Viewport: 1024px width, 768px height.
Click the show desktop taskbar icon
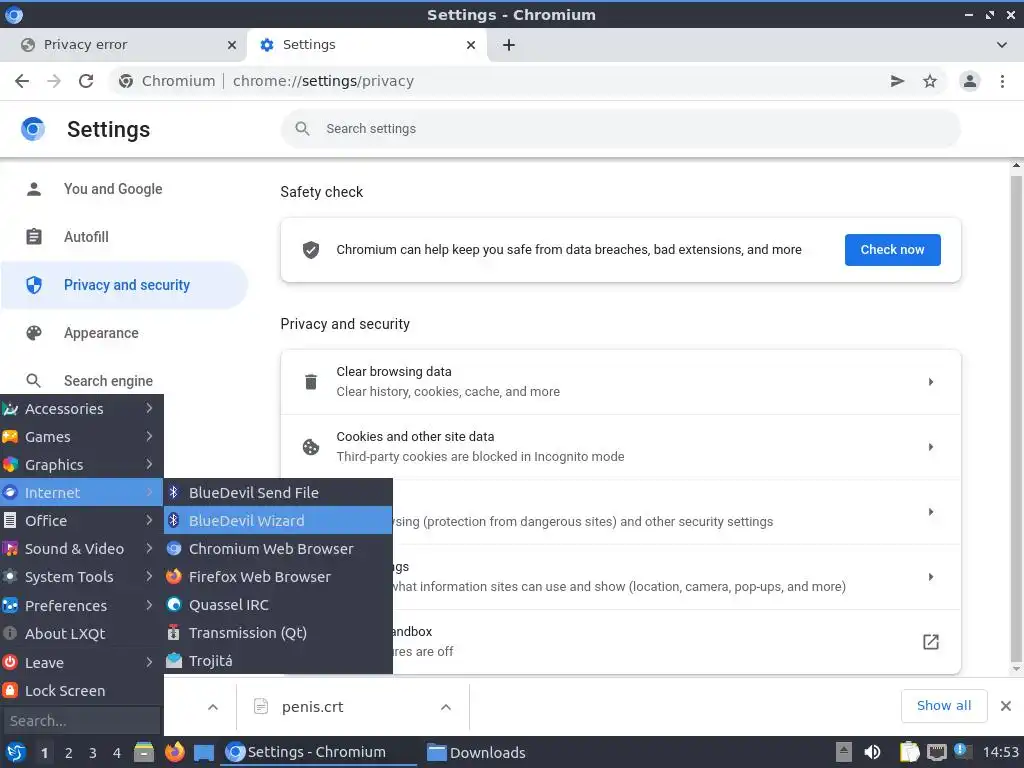click(204, 753)
